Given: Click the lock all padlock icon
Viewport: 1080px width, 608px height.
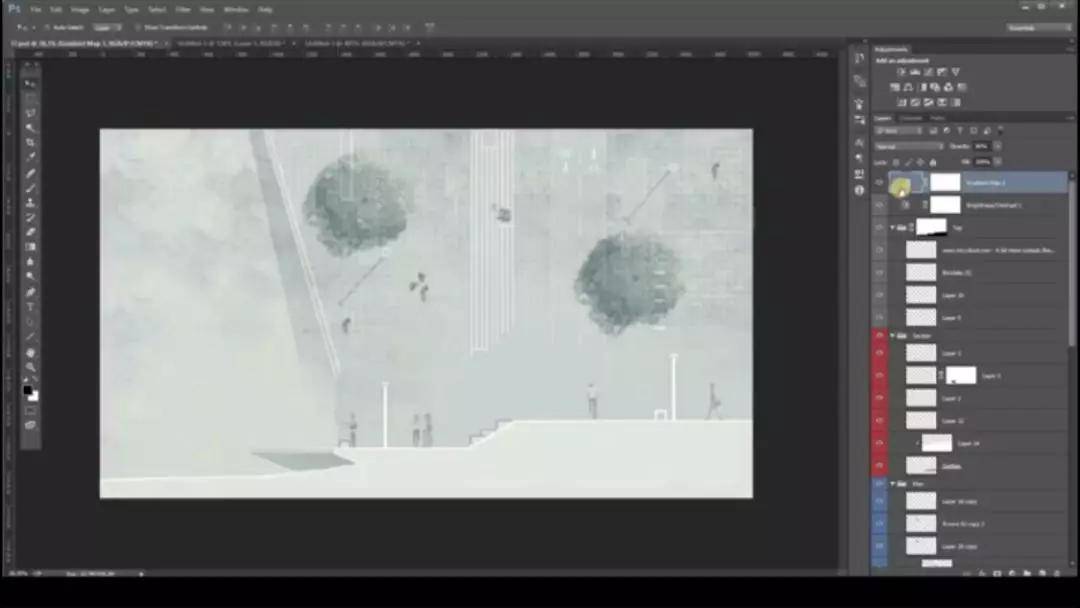Looking at the screenshot, I should (x=933, y=163).
